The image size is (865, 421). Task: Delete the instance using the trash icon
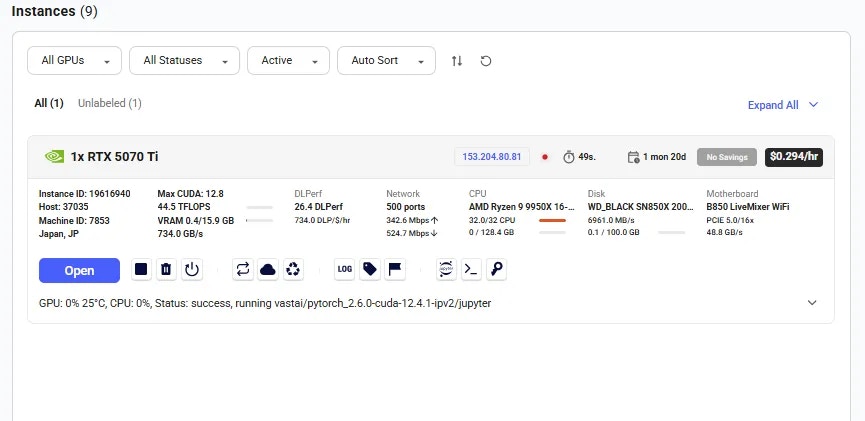[166, 269]
